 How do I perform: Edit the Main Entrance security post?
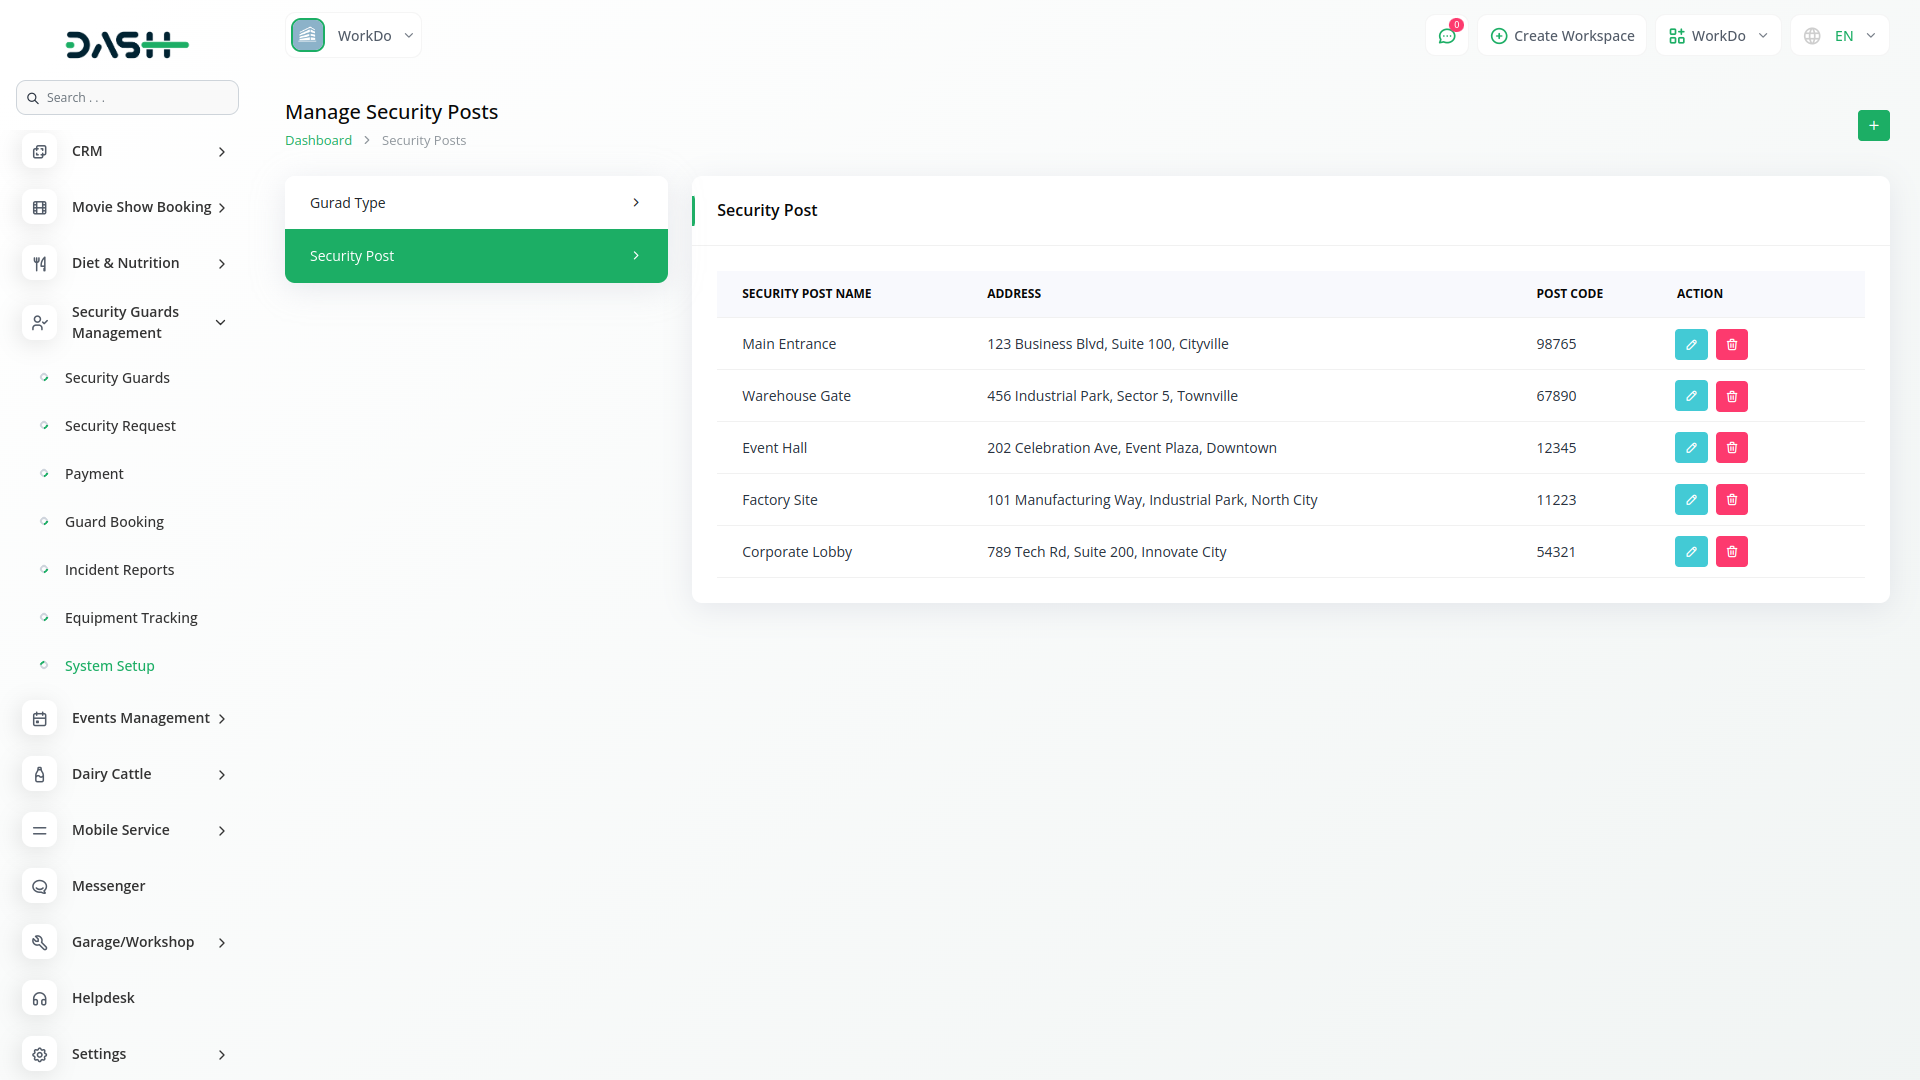coord(1691,344)
